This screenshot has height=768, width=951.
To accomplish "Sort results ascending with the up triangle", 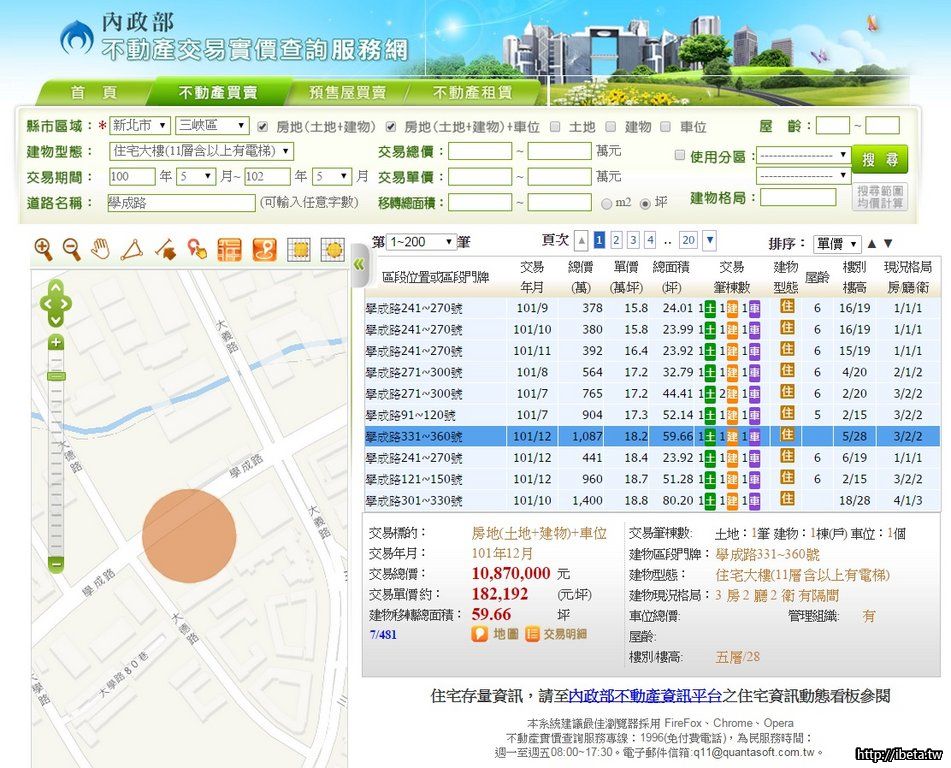I will [x=871, y=243].
